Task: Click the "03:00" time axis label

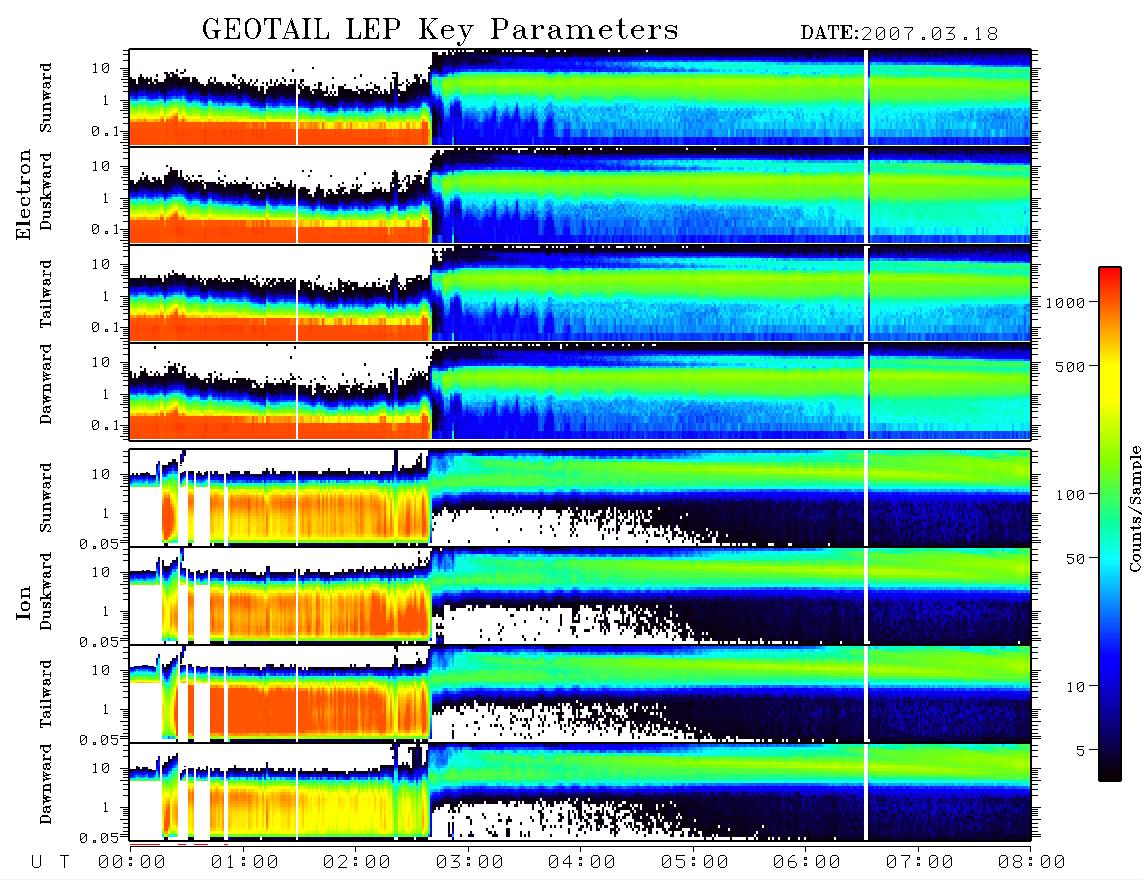Action: pyautogui.click(x=470, y=863)
